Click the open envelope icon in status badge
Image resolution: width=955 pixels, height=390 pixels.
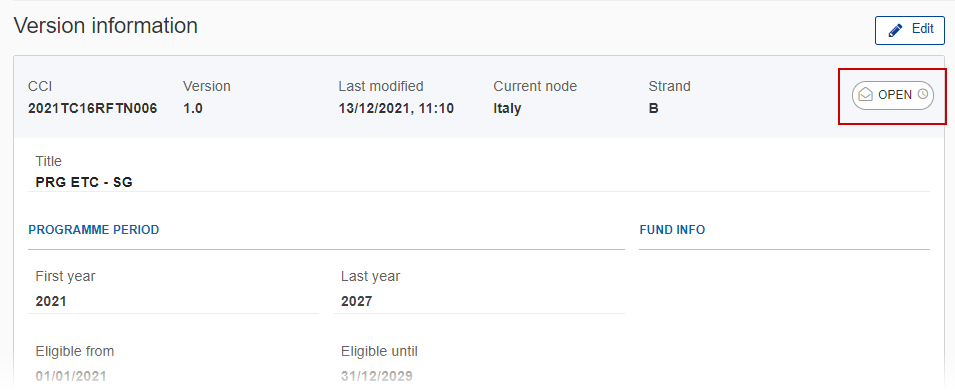click(x=865, y=96)
